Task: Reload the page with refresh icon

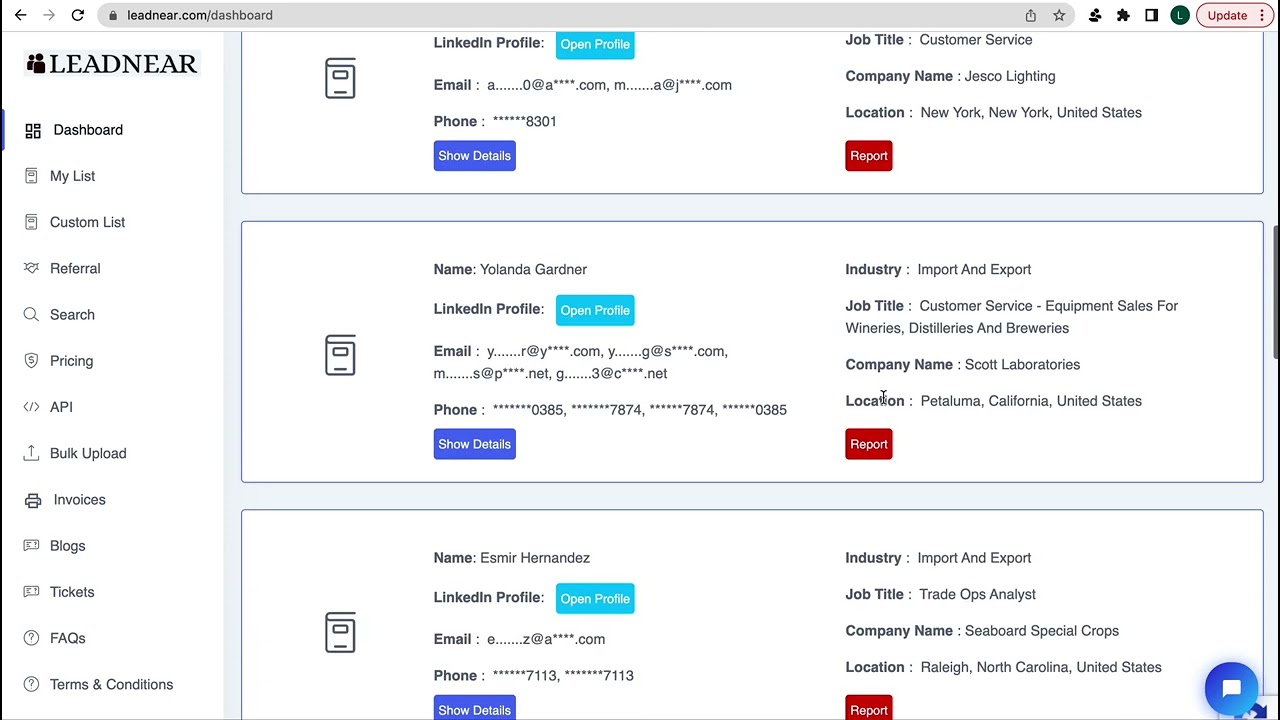Action: 77,15
